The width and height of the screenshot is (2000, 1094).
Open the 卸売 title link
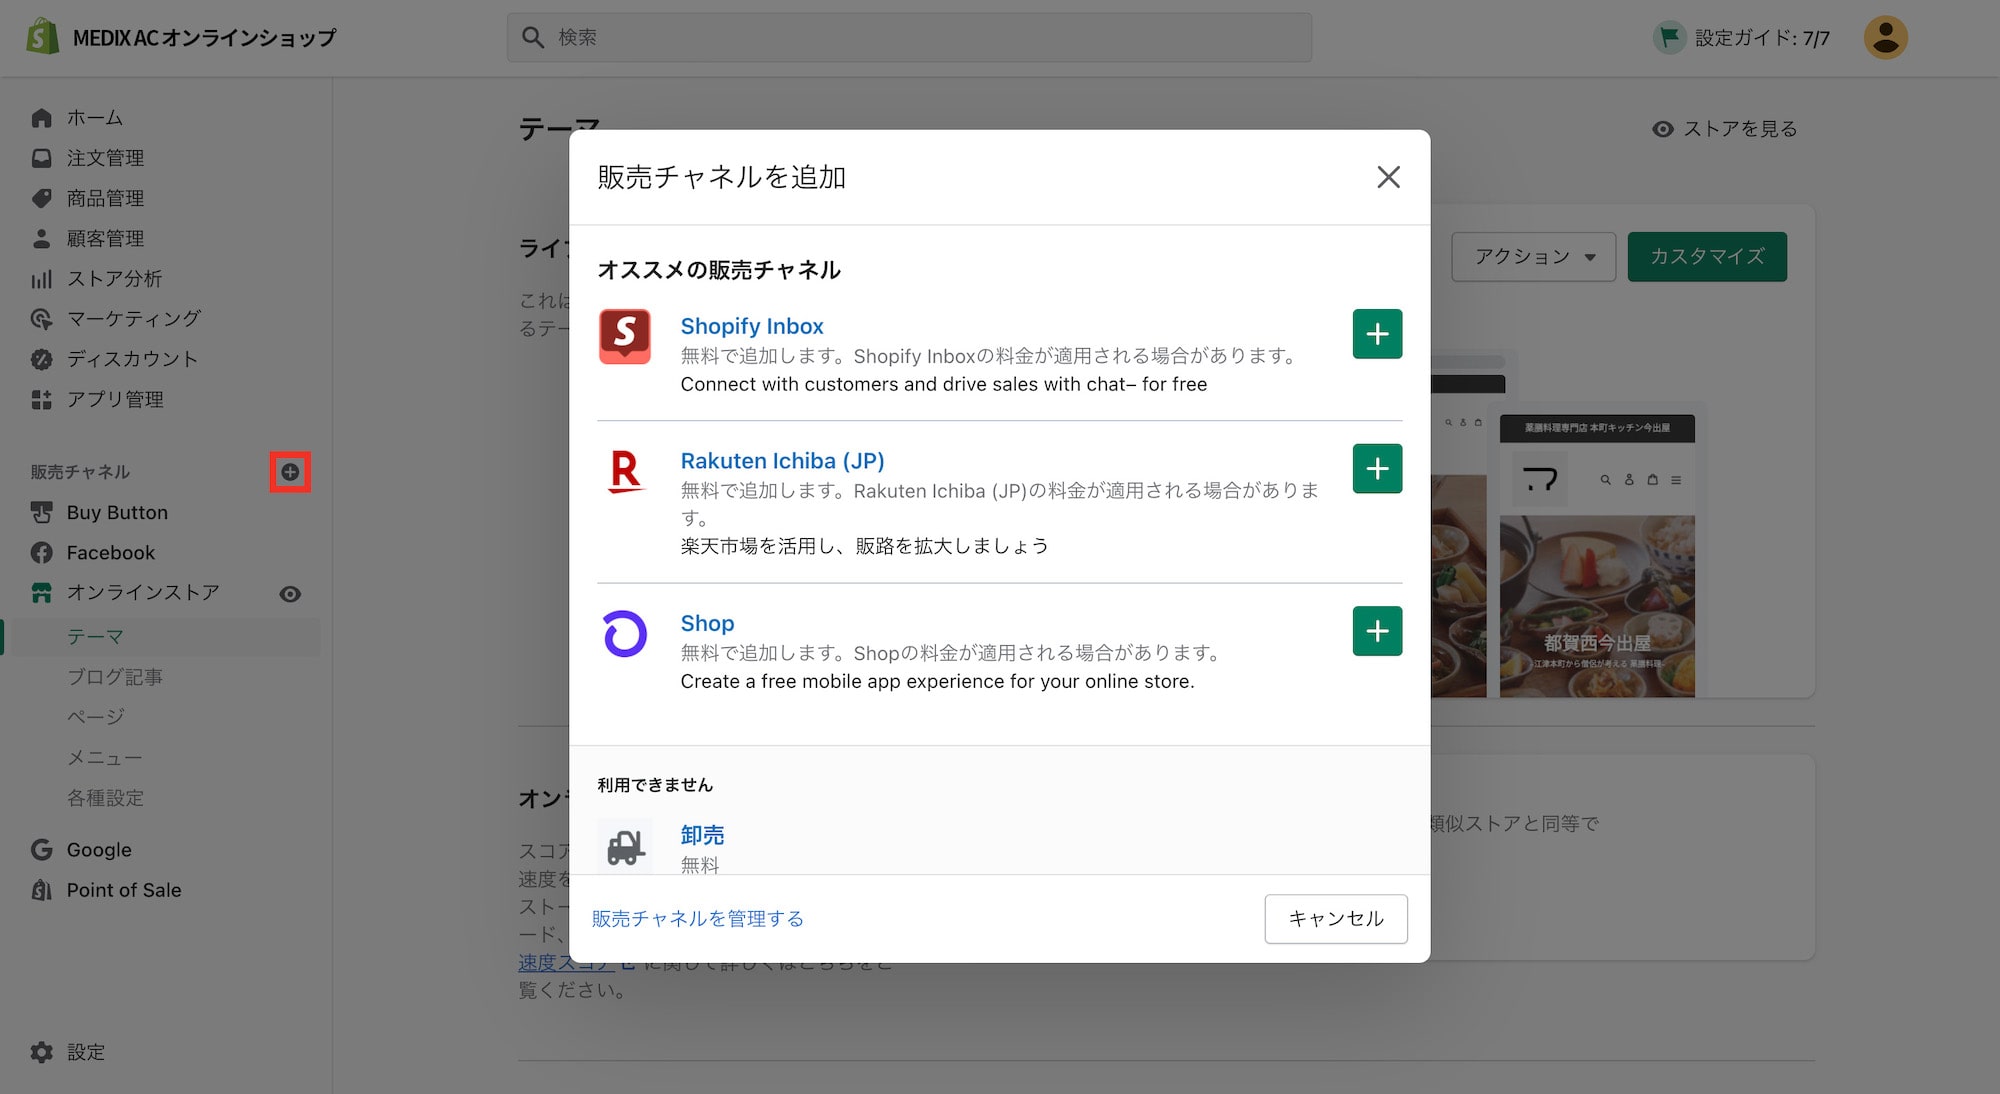point(702,835)
